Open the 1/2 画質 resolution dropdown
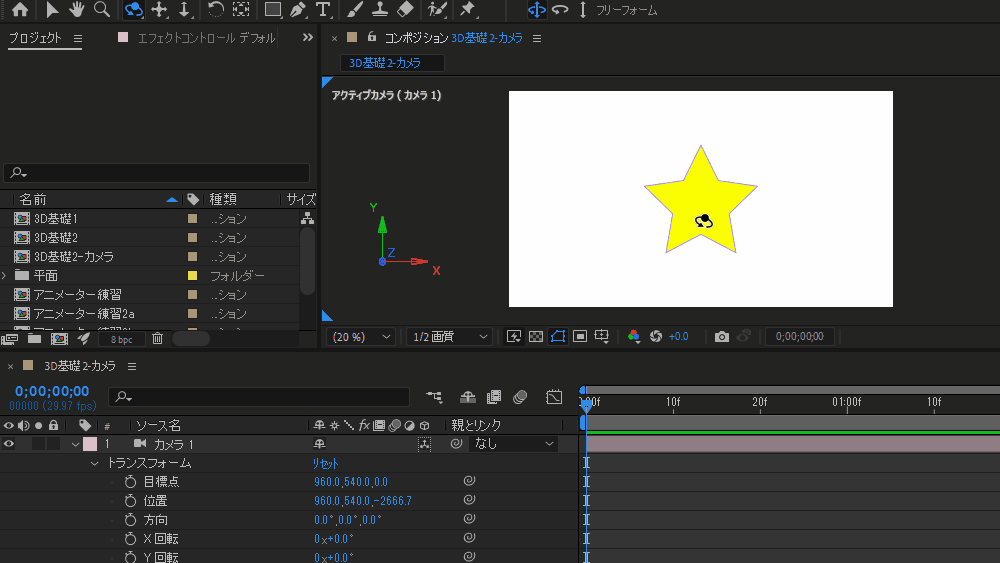The height and width of the screenshot is (563, 1000). tap(449, 337)
